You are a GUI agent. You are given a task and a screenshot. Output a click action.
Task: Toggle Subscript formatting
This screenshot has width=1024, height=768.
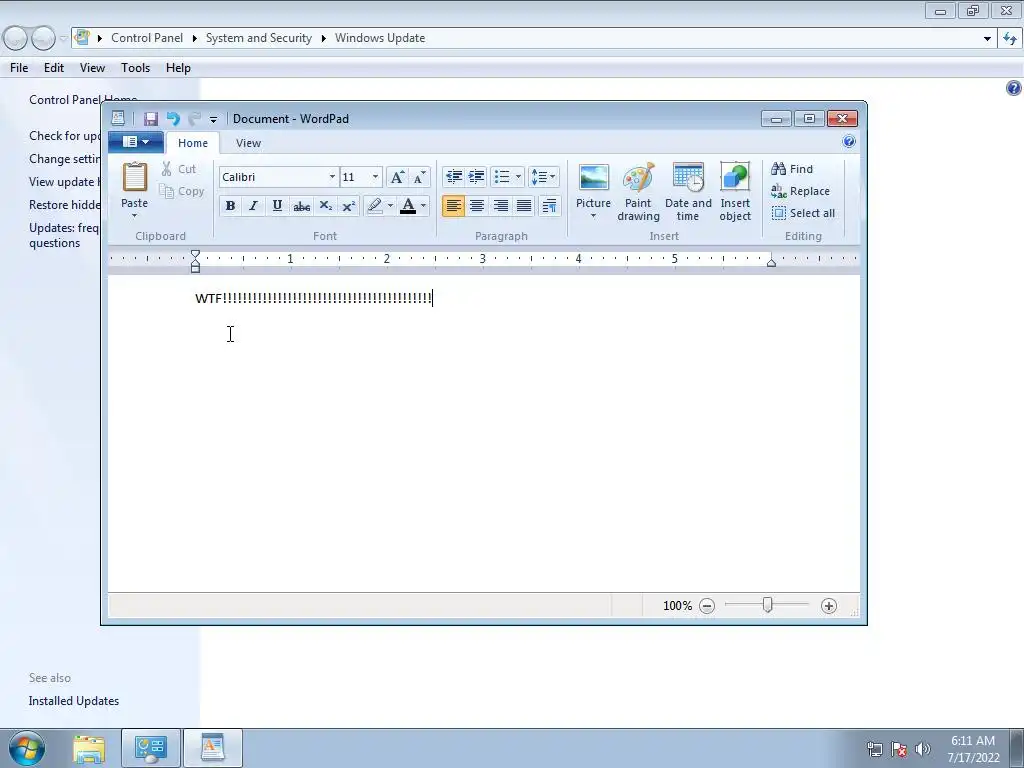pos(325,206)
